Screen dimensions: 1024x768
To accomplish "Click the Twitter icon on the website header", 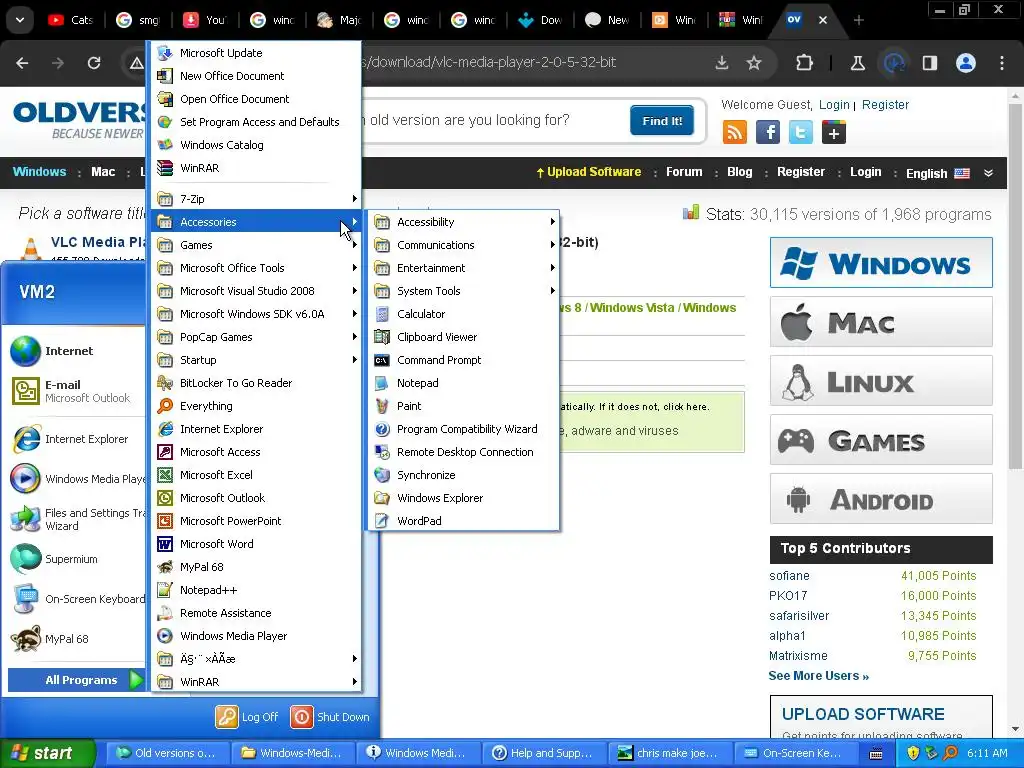I will pos(801,133).
